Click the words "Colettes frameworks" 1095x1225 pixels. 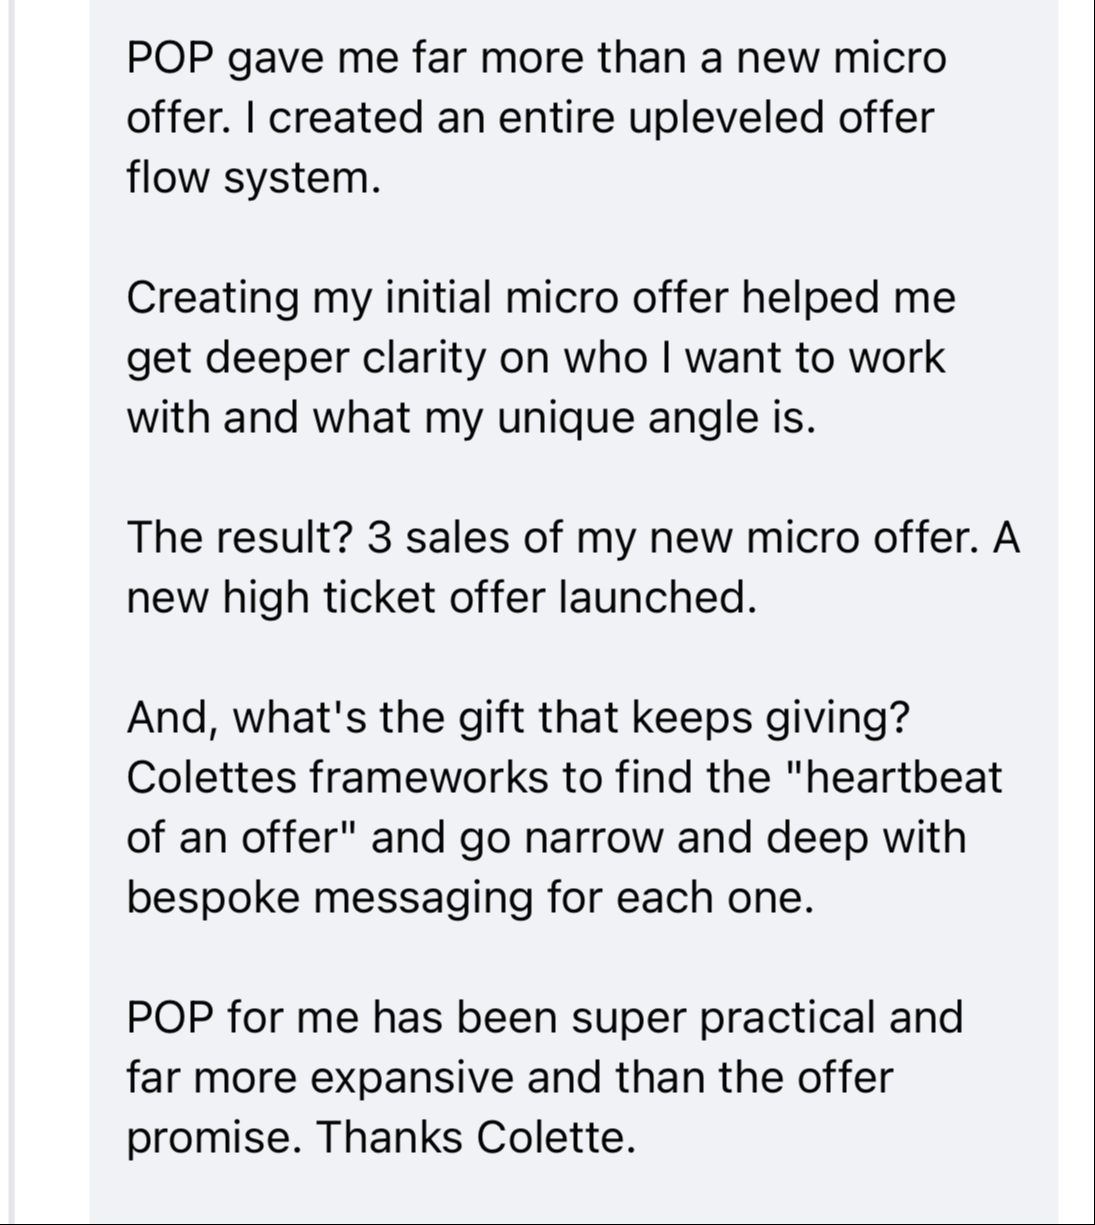tap(337, 778)
